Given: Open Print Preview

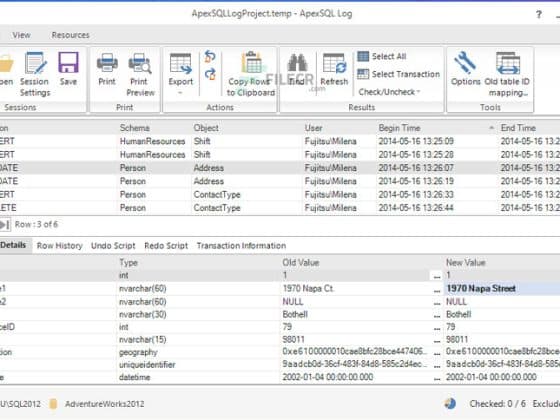Looking at the screenshot, I should pos(140,74).
